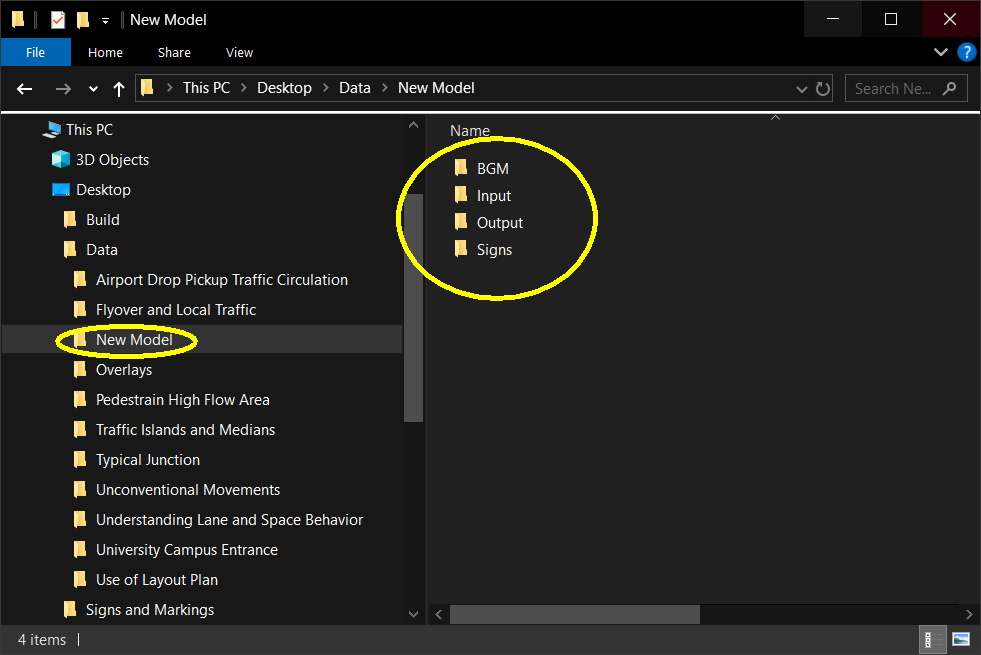
Task: Expand the ribbon with chevron
Action: click(x=940, y=52)
